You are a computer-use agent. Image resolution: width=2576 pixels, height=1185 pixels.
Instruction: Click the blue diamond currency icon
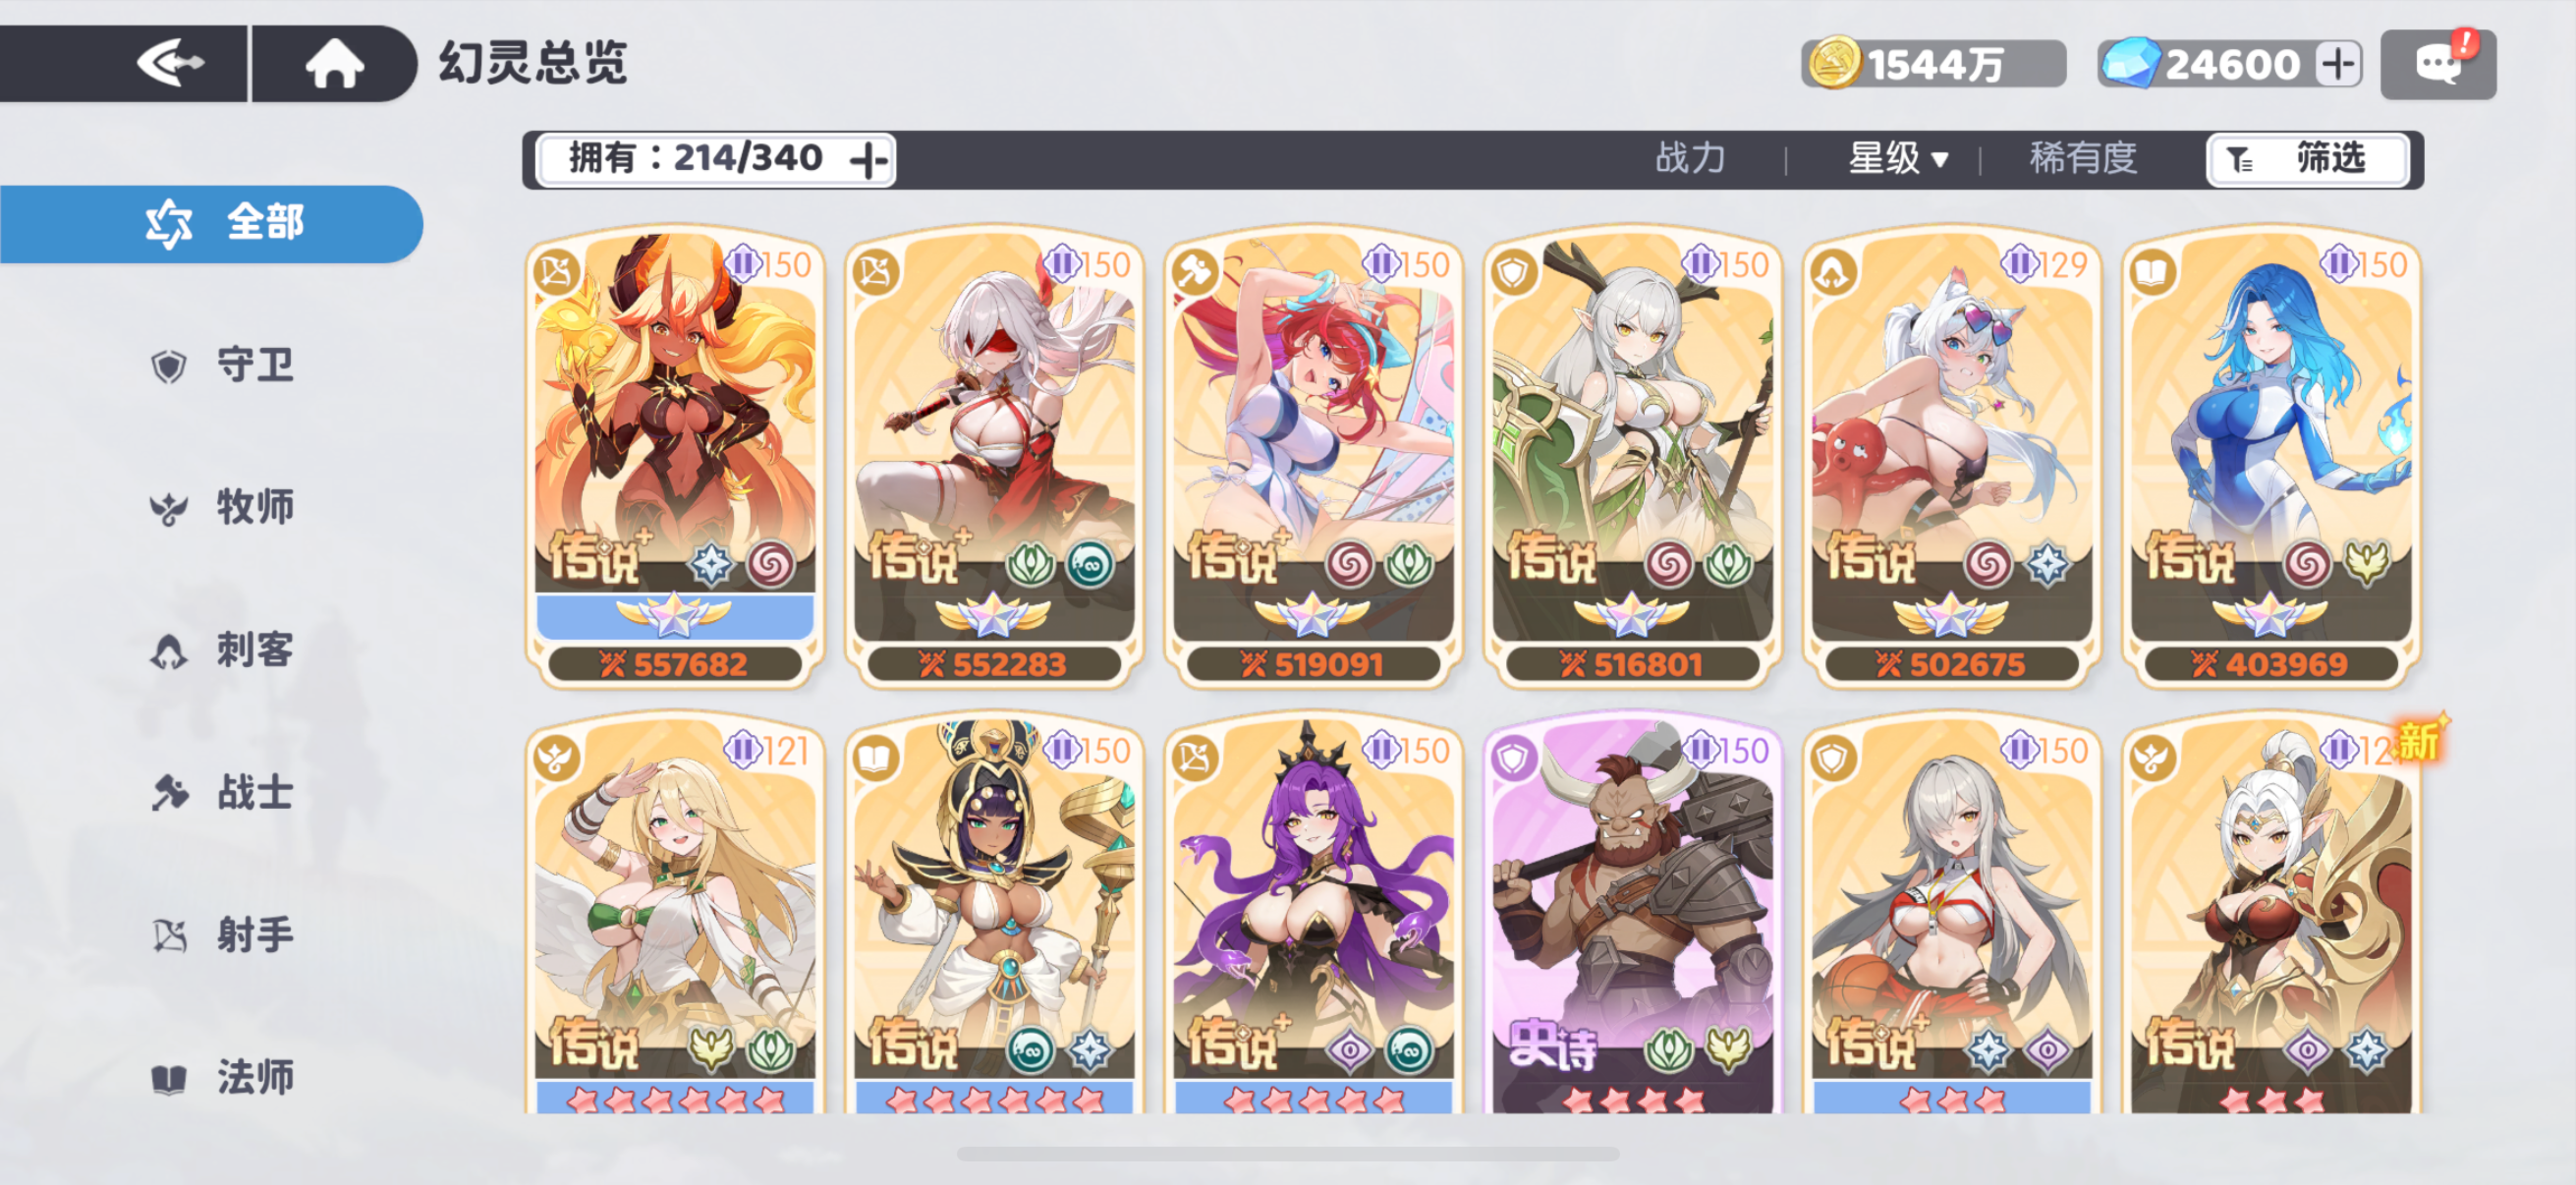pyautogui.click(x=2130, y=63)
